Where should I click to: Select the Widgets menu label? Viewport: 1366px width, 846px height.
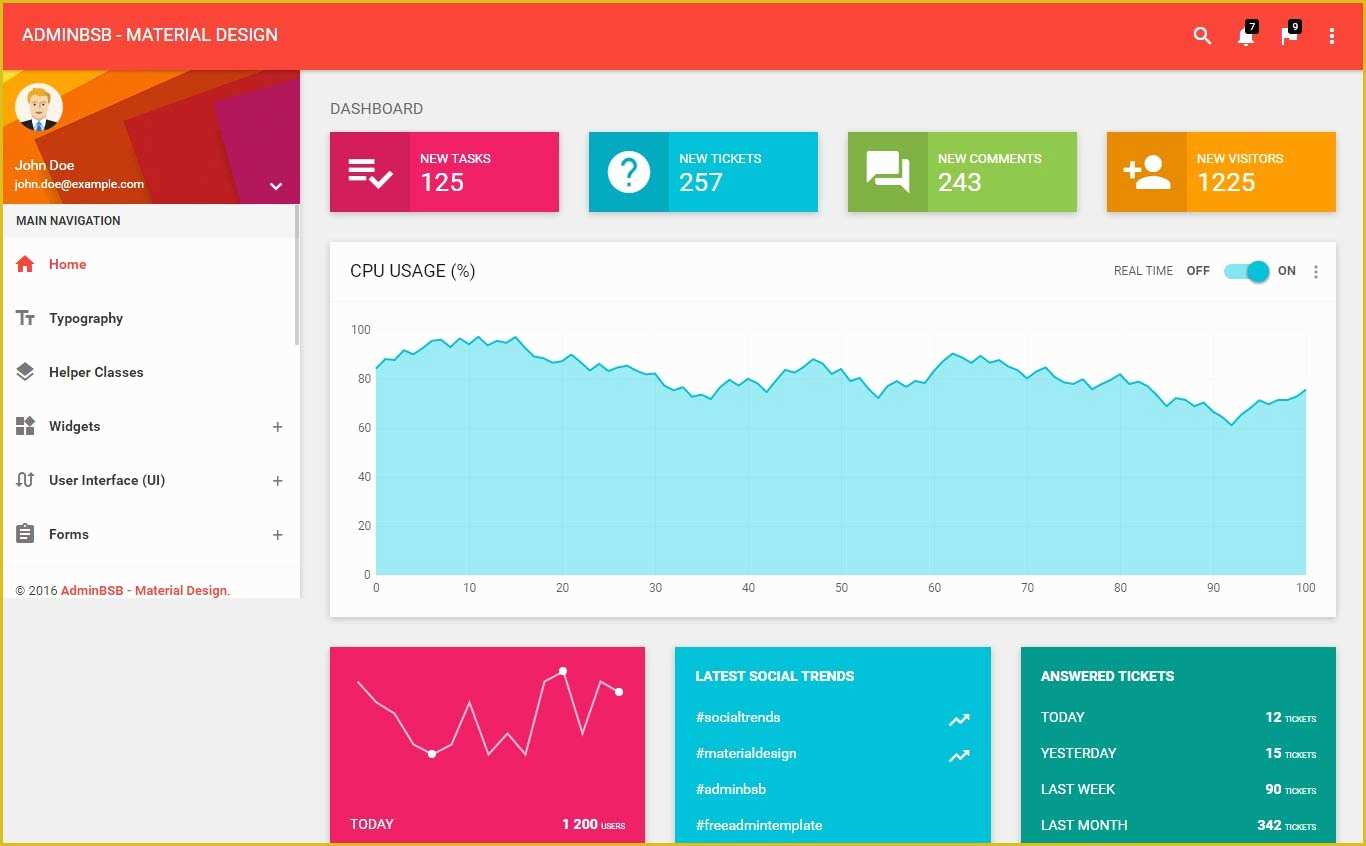point(75,426)
